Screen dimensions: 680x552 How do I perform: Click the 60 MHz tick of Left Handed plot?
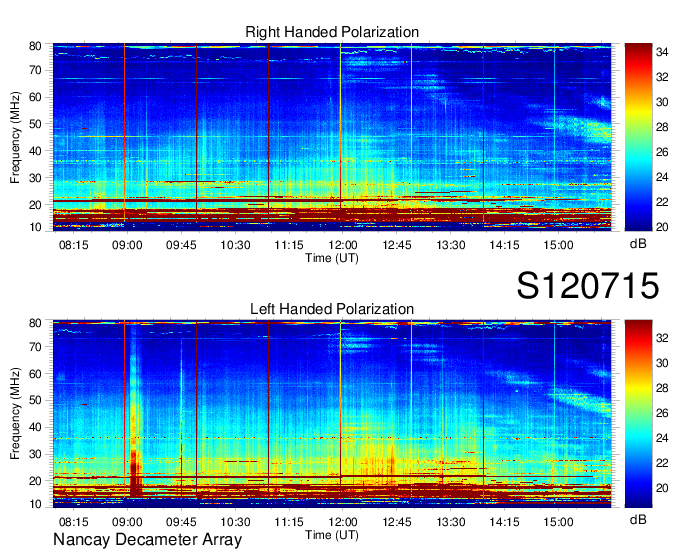pos(35,374)
